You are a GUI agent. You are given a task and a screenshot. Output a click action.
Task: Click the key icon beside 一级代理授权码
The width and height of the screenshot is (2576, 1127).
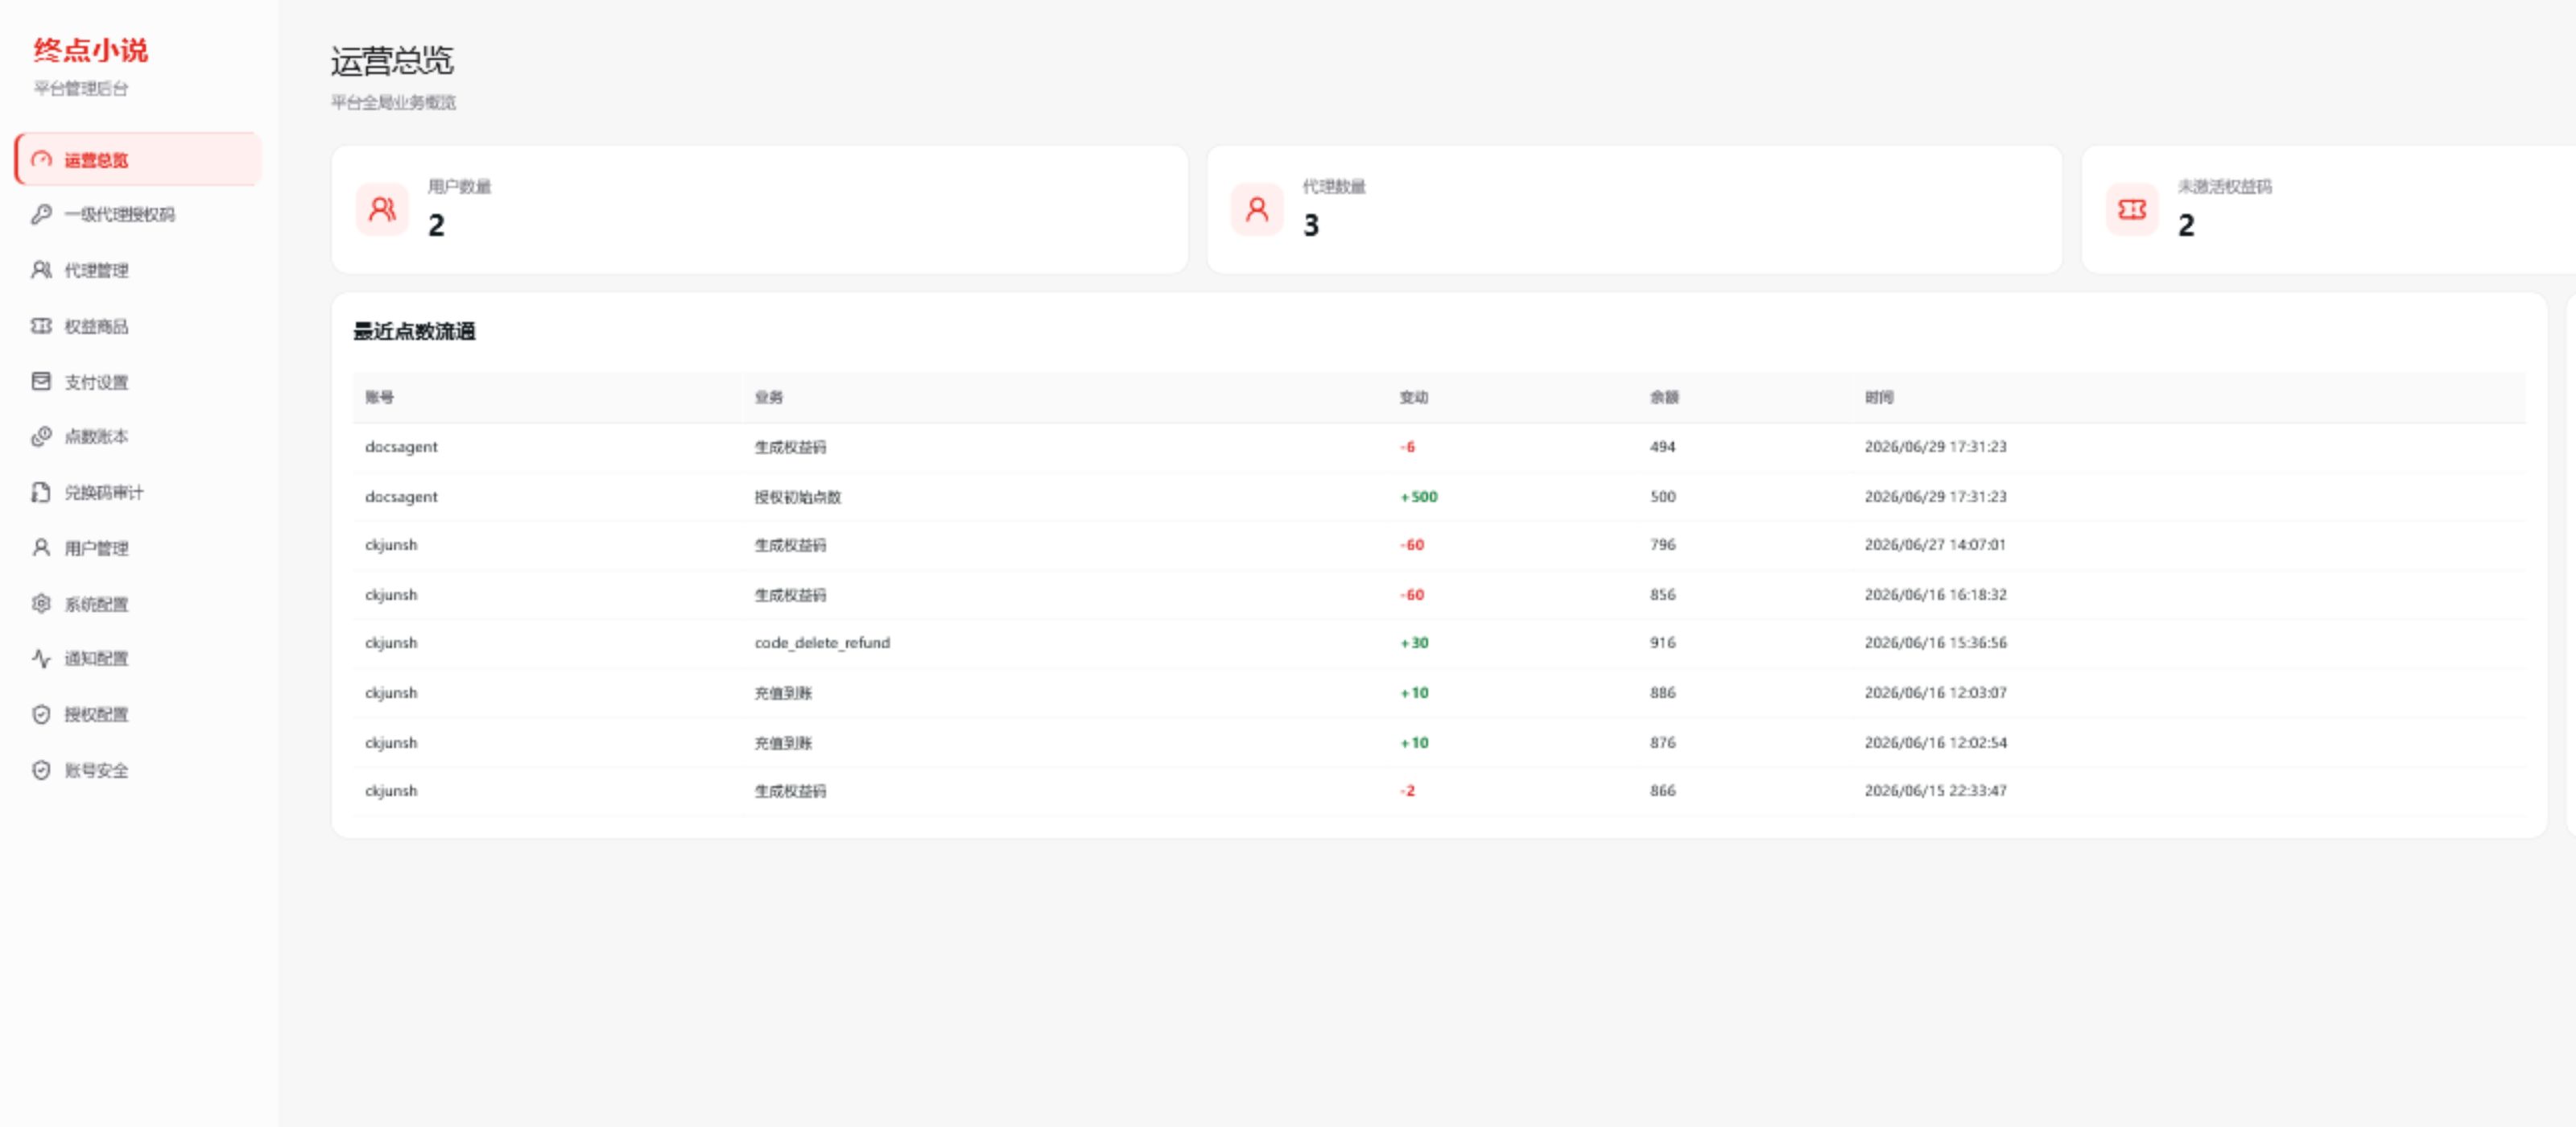coord(41,214)
